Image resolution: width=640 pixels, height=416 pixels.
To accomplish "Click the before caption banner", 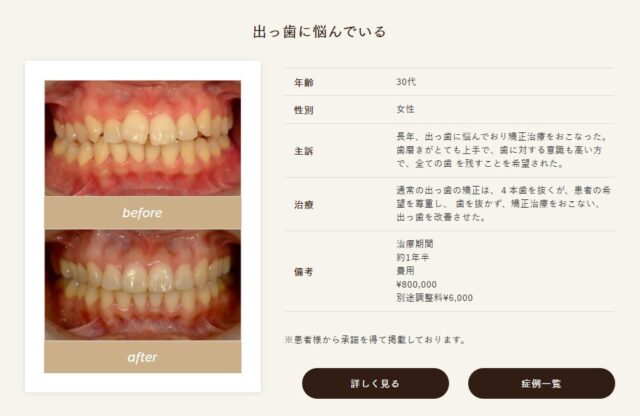I will [142, 213].
